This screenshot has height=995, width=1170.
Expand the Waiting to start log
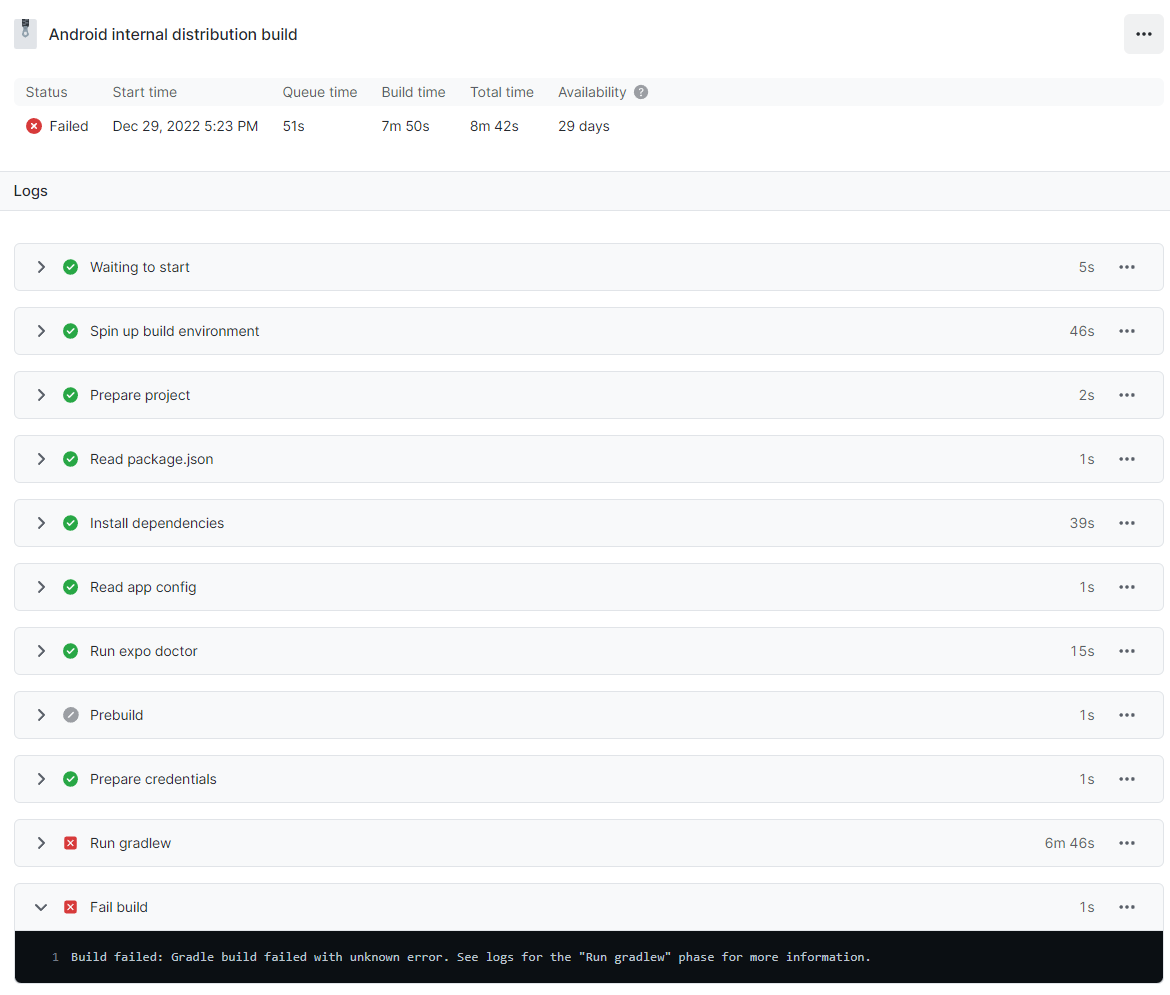[41, 267]
